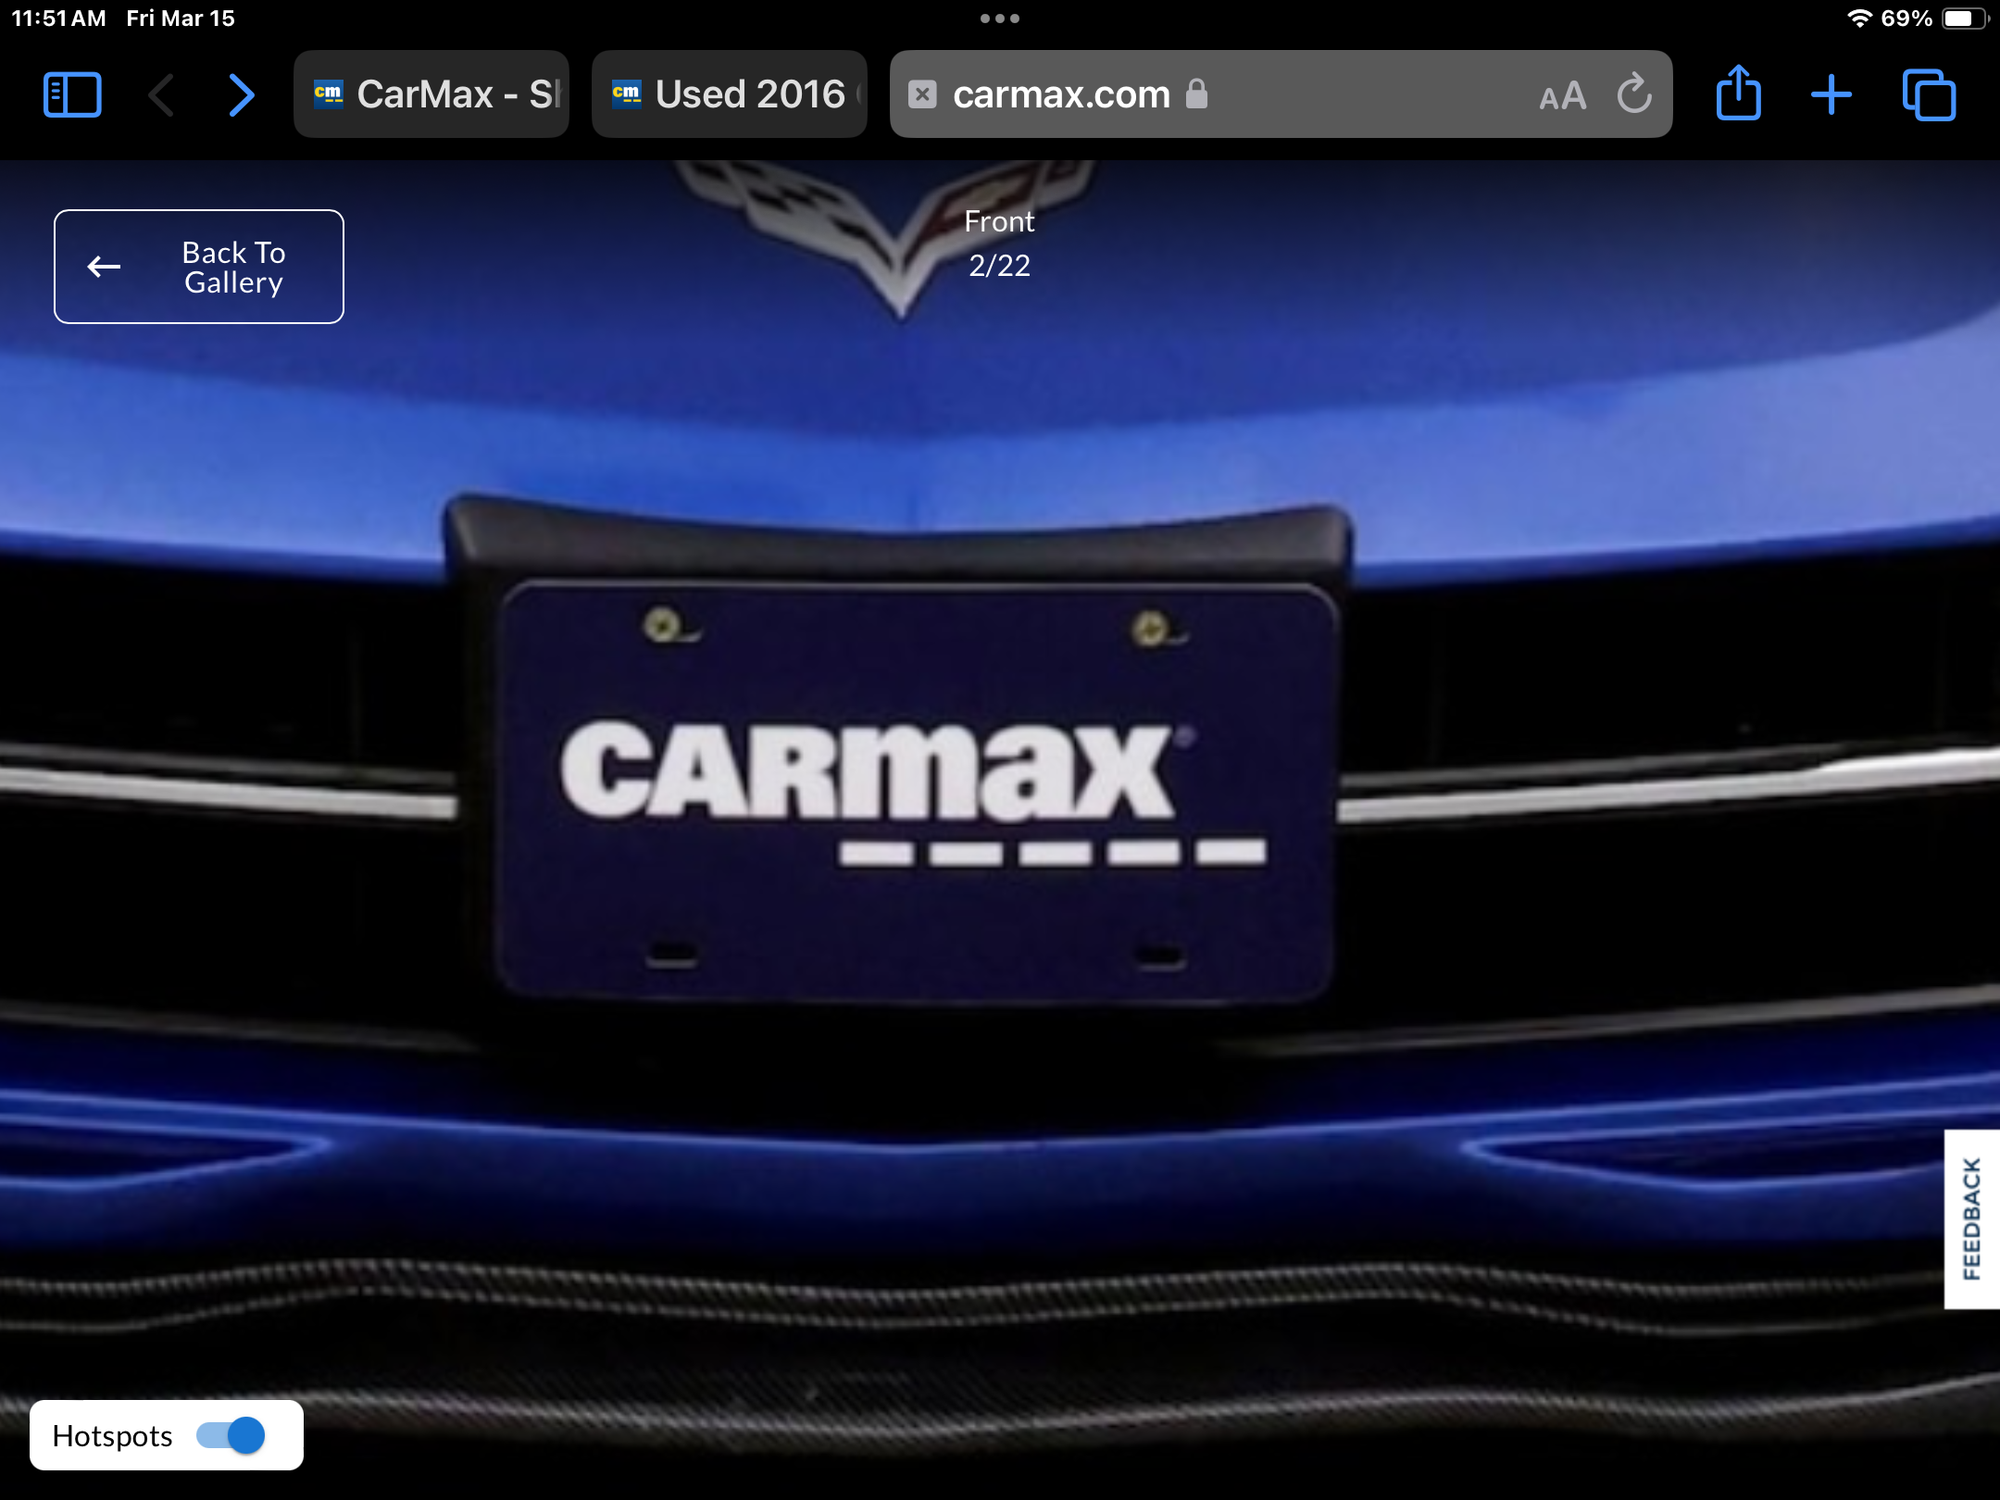Click the back navigation arrow
This screenshot has height=1500, width=2000.
[160, 94]
